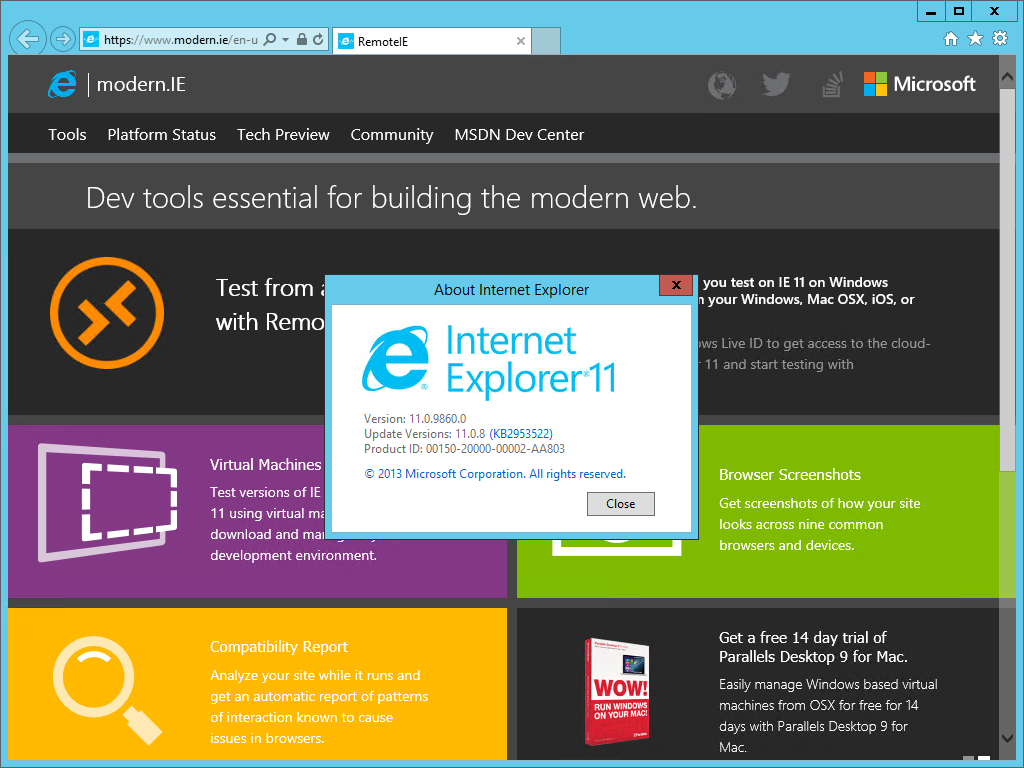
Task: Click the scrollbar down arrow
Action: [x=1007, y=738]
